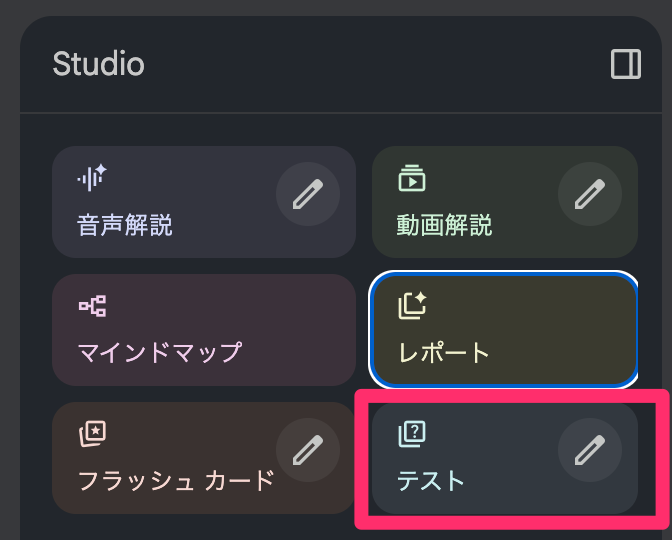Customize 動画解説 using its pencil icon

[589, 194]
